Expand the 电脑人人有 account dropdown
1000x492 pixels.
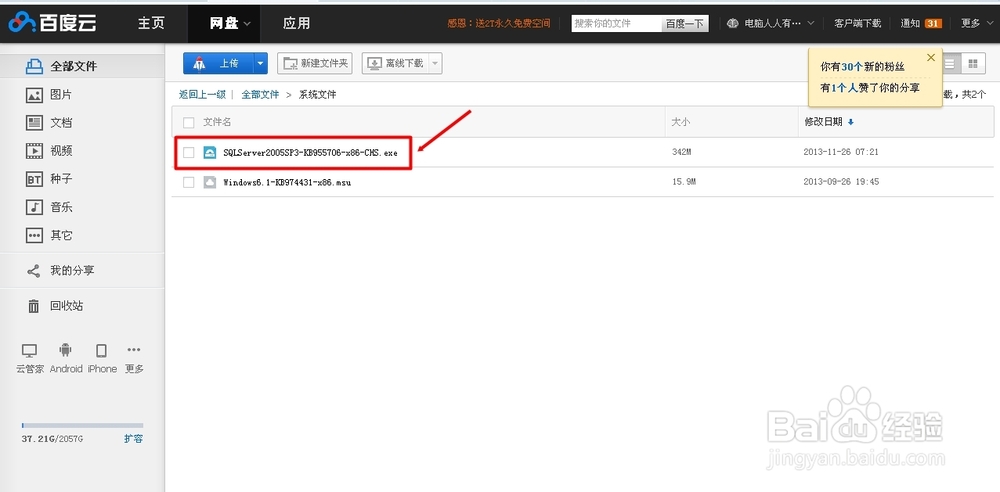[x=811, y=24]
